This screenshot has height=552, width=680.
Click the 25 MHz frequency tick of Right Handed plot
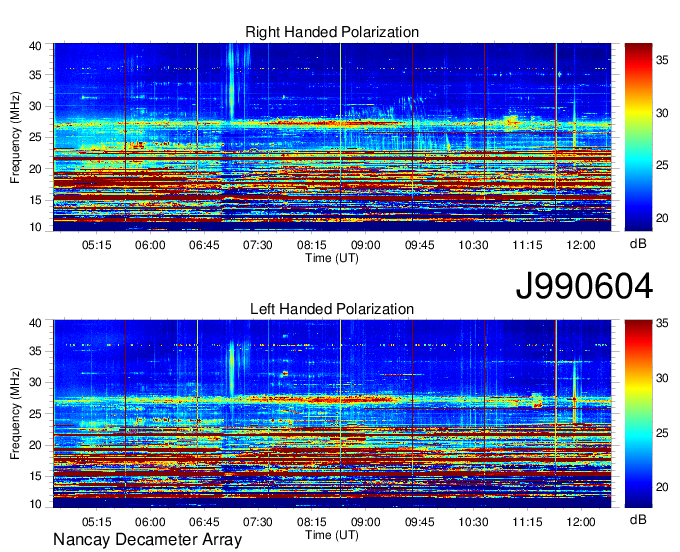point(35,137)
